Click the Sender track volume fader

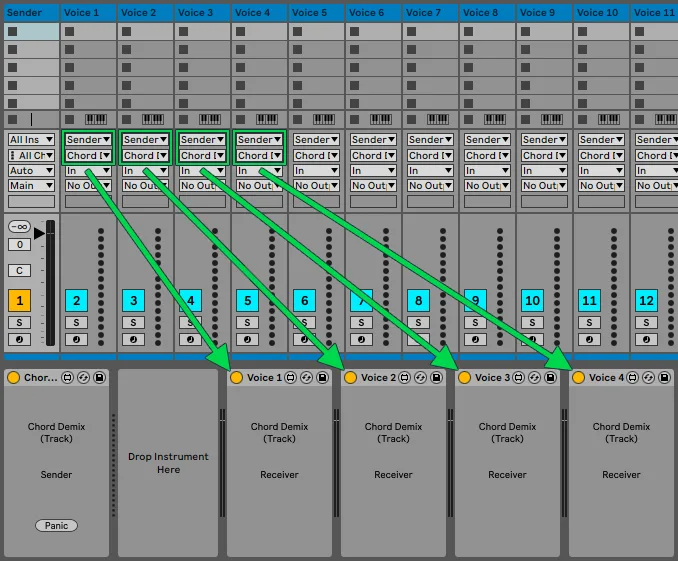click(50, 283)
